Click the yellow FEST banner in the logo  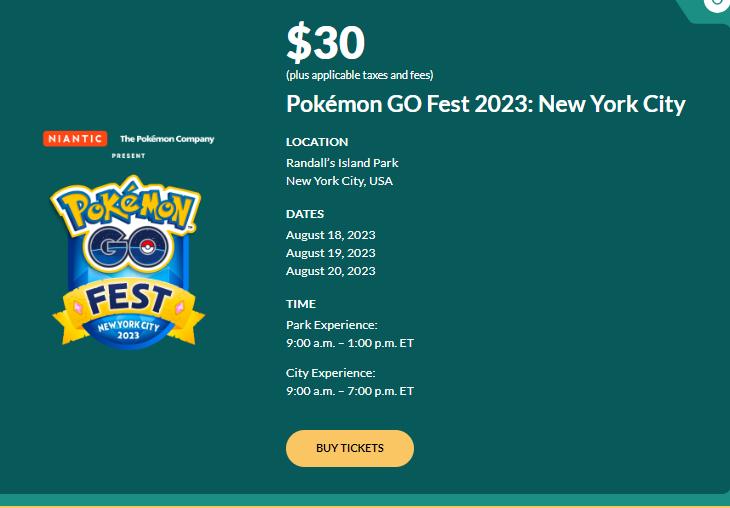[128, 298]
